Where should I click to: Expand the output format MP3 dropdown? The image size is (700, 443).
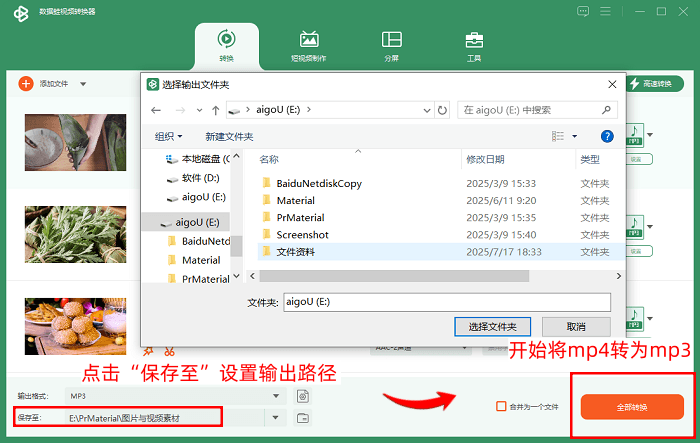coord(276,396)
